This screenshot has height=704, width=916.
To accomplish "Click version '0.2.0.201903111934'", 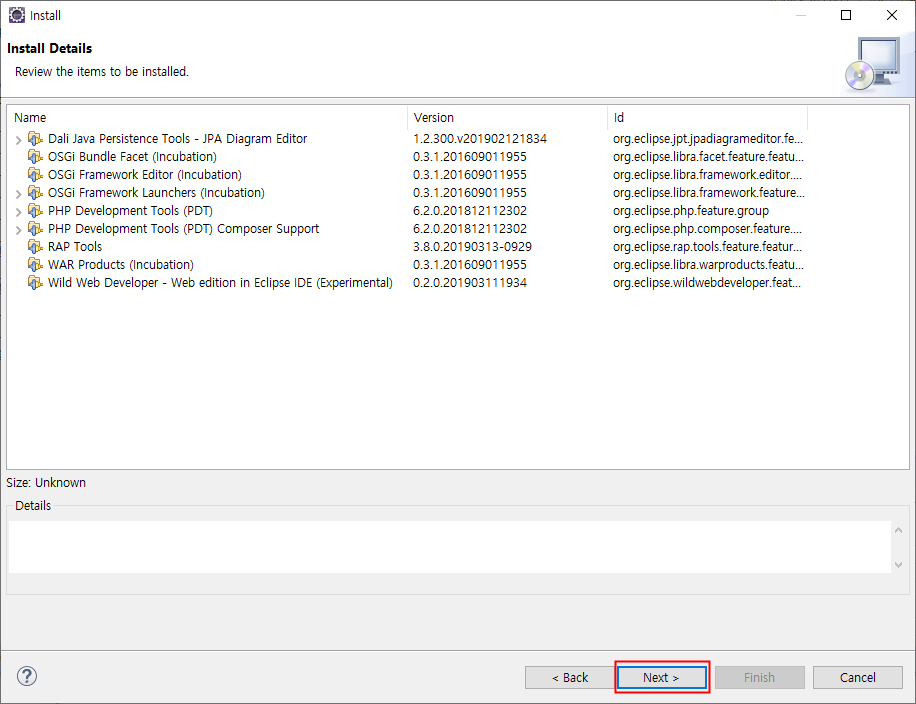I will 470,283.
